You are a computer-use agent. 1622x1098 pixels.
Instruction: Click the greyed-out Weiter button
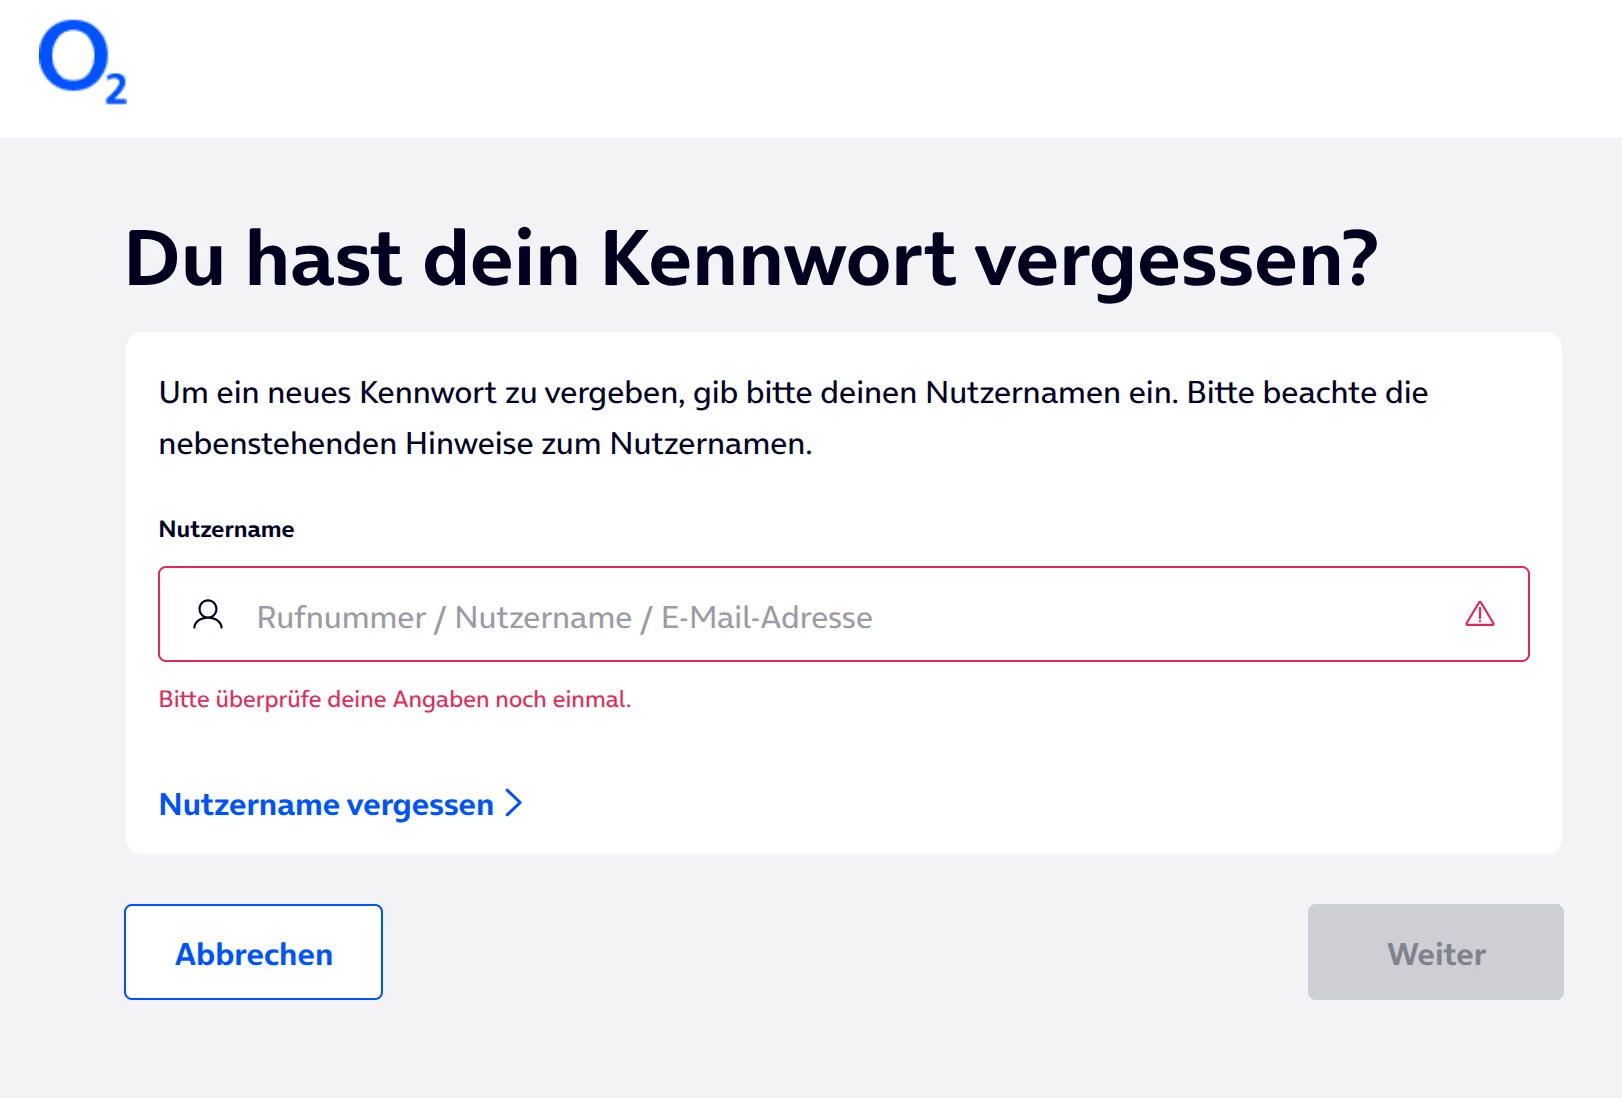pos(1435,952)
